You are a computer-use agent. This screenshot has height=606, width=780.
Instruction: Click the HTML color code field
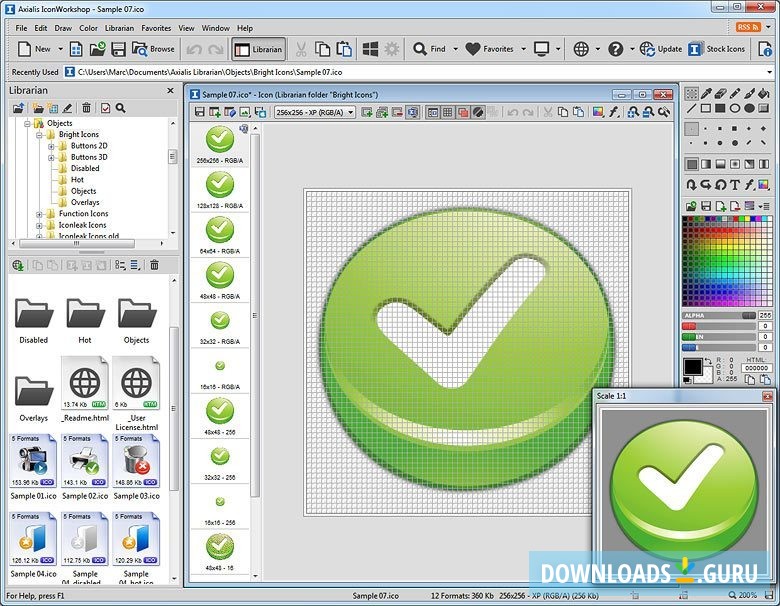(757, 368)
